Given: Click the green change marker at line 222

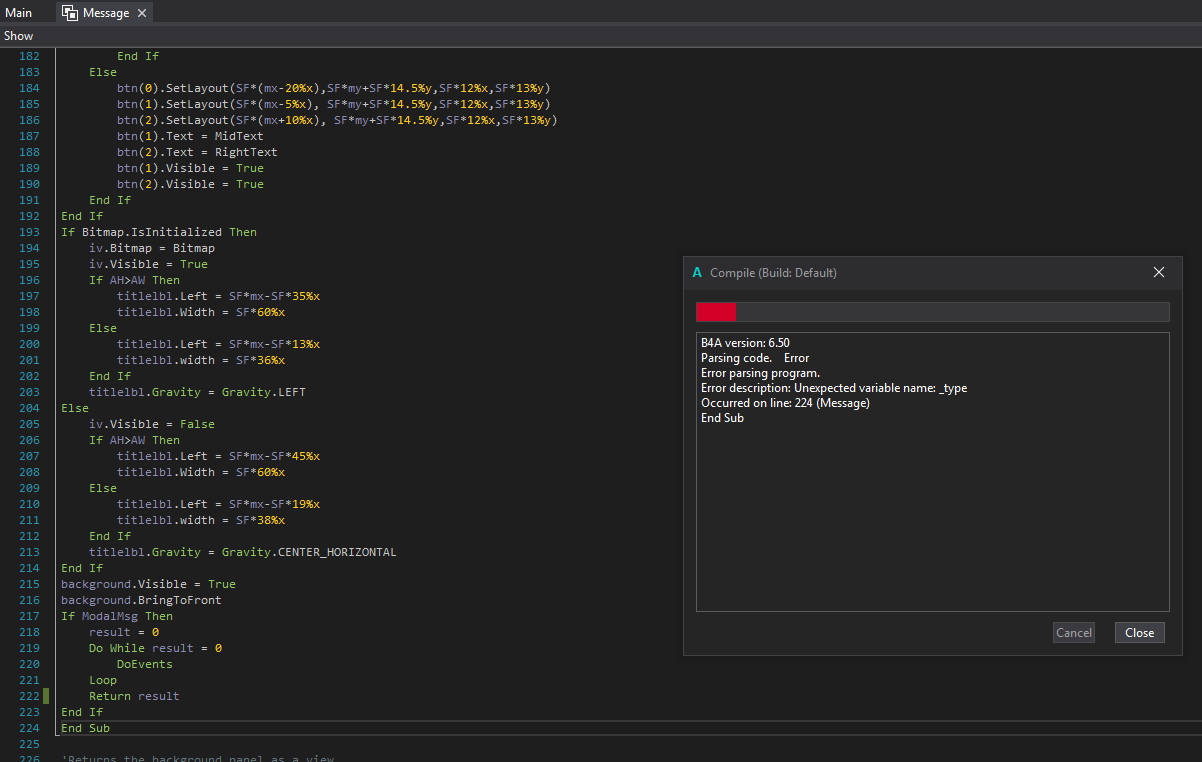Looking at the screenshot, I should point(46,696).
